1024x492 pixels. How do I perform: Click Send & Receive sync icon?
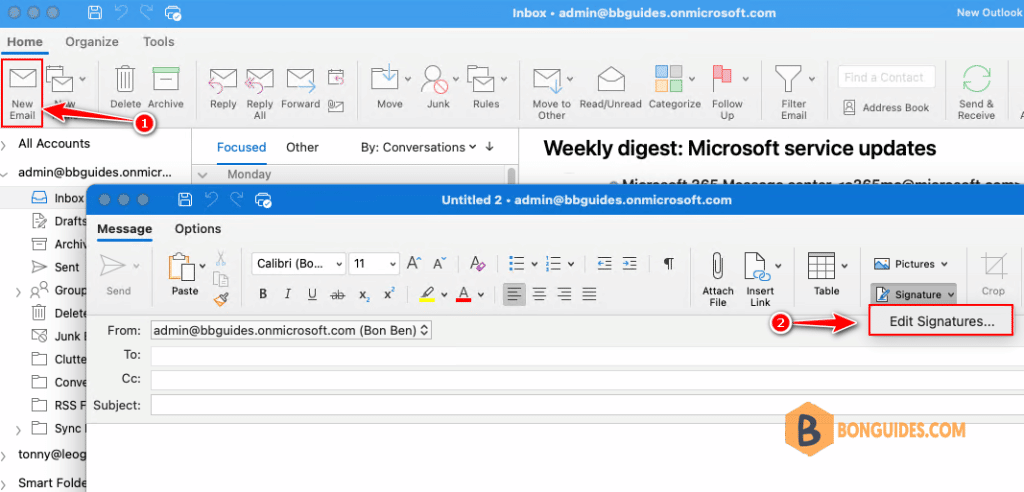click(x=976, y=80)
